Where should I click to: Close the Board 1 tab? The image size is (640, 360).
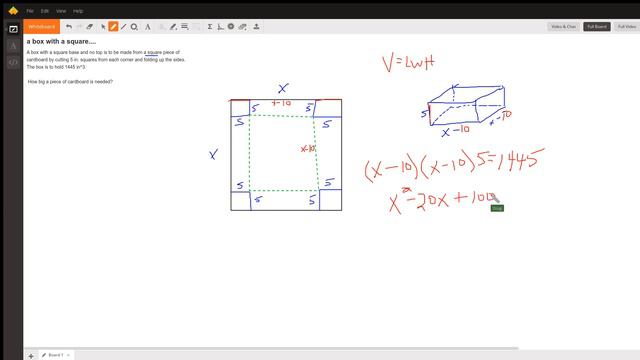[68, 355]
